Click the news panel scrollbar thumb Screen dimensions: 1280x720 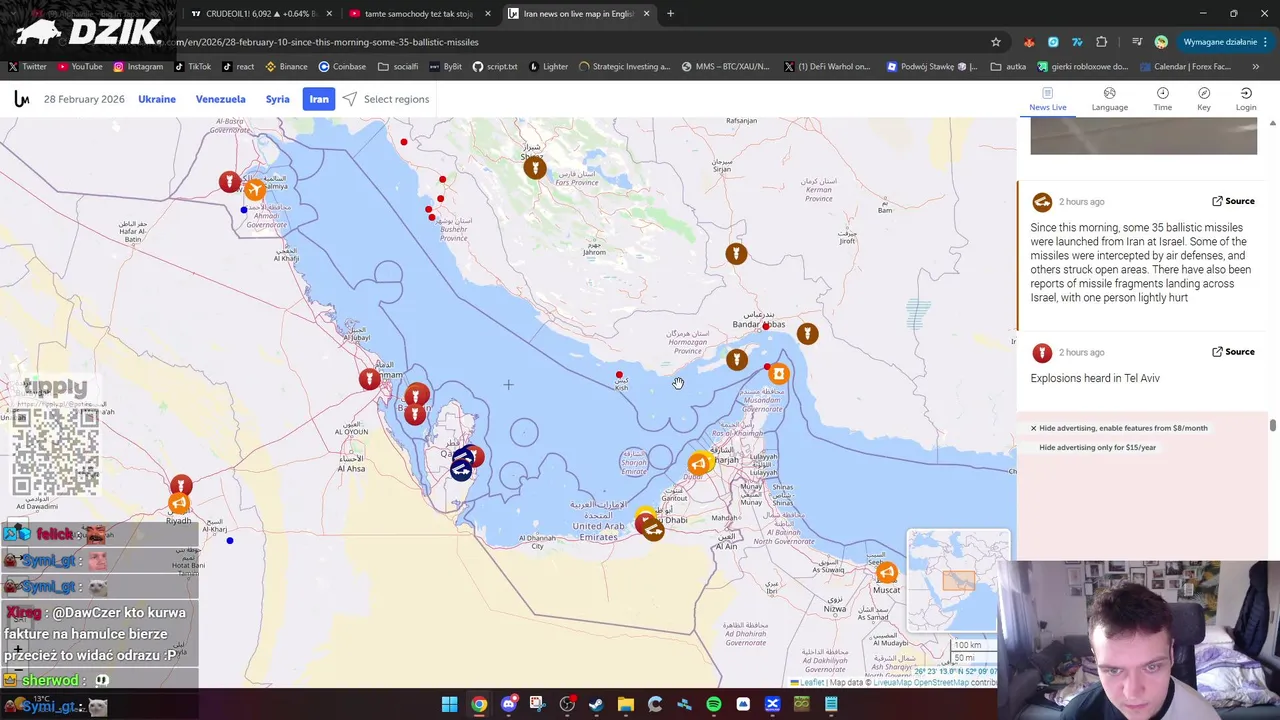pos(1272,426)
